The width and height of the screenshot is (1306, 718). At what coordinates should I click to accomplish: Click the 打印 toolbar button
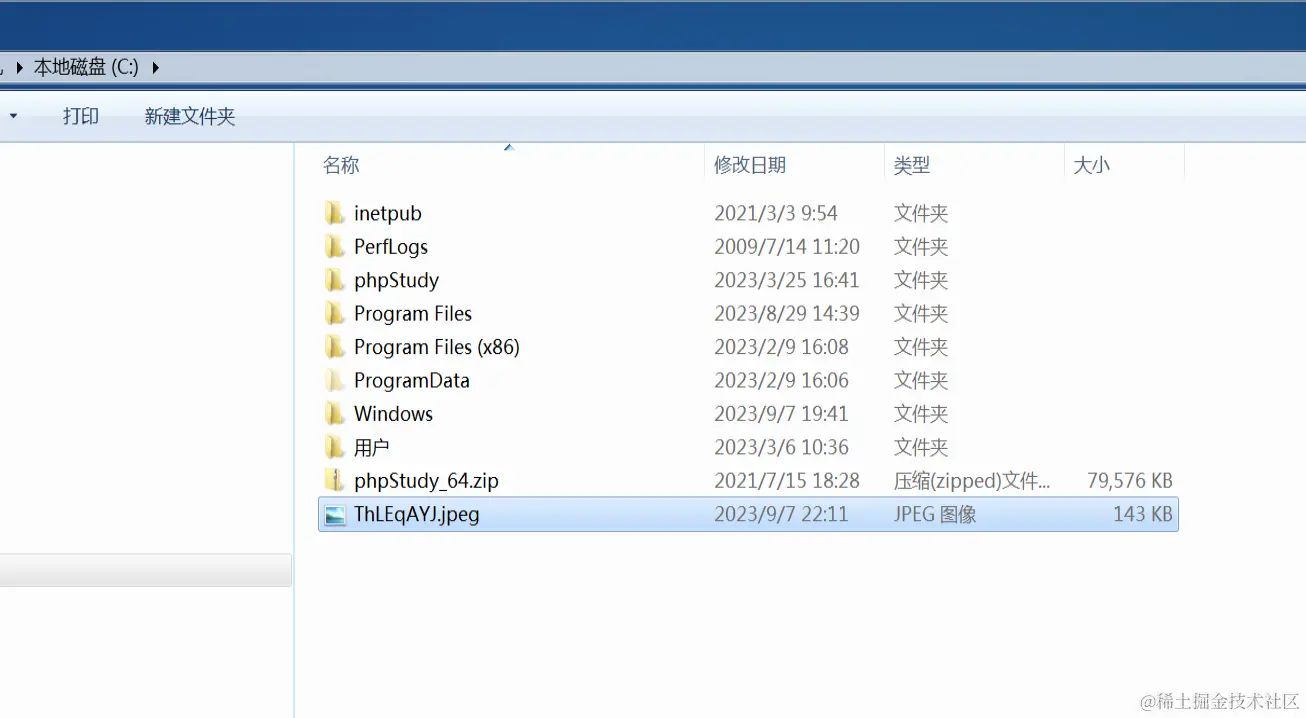click(x=81, y=116)
